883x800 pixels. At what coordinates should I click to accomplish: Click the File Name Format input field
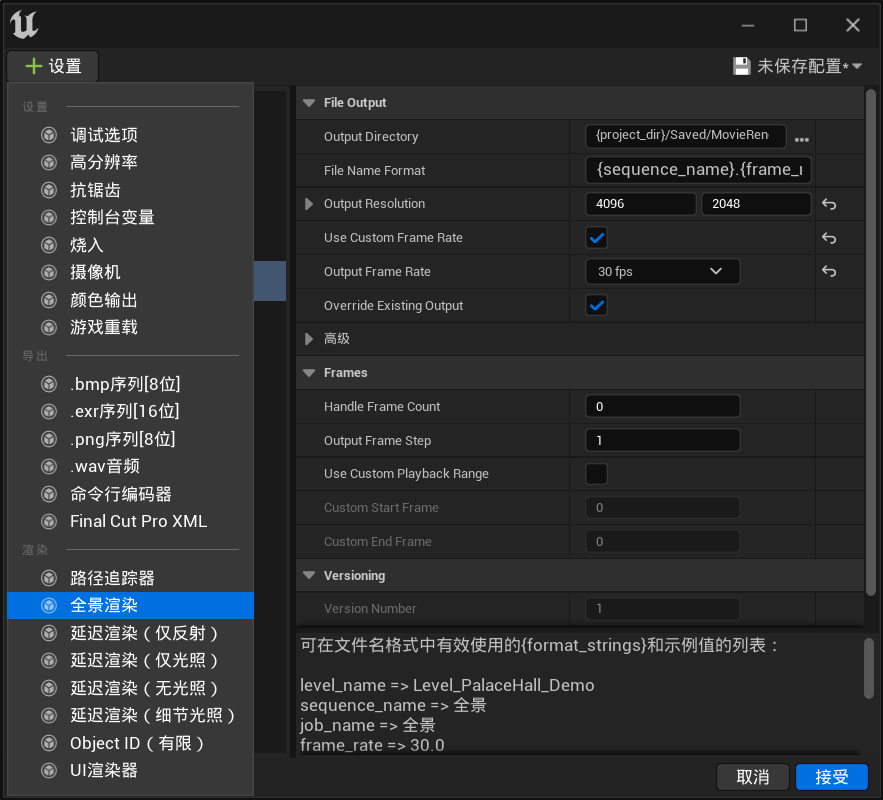[698, 170]
